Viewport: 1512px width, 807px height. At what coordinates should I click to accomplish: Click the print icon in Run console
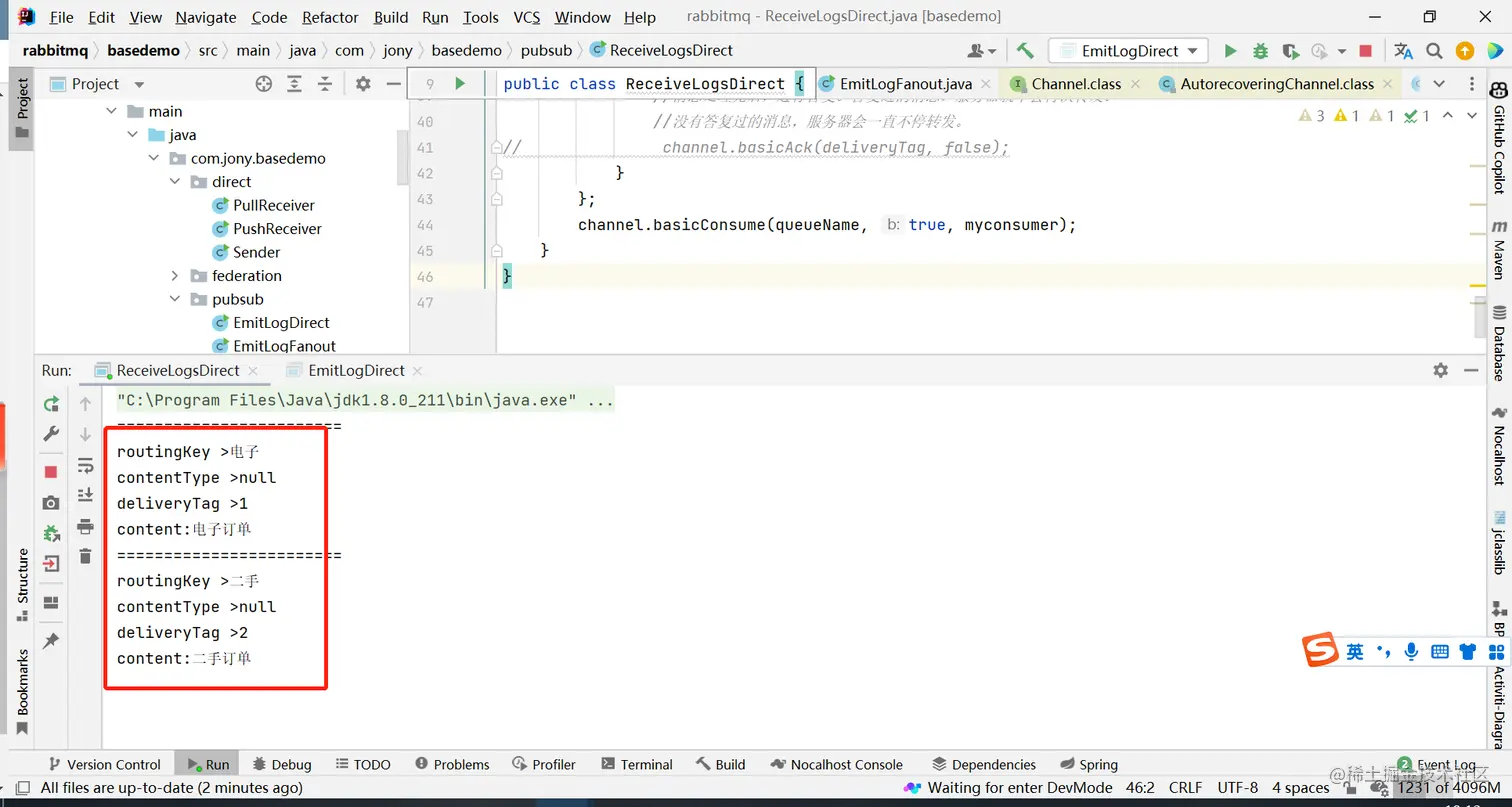pyautogui.click(x=85, y=526)
